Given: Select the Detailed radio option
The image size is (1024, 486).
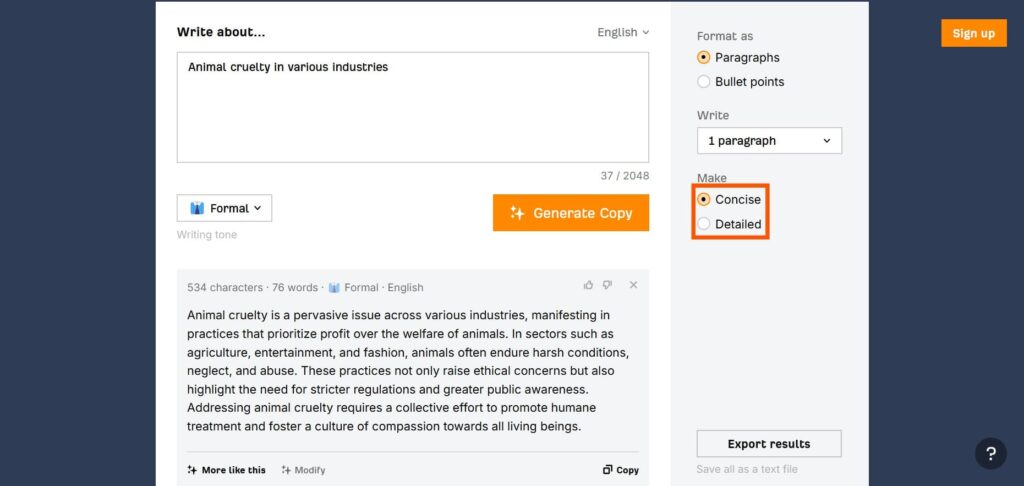Looking at the screenshot, I should (x=729, y=224).
